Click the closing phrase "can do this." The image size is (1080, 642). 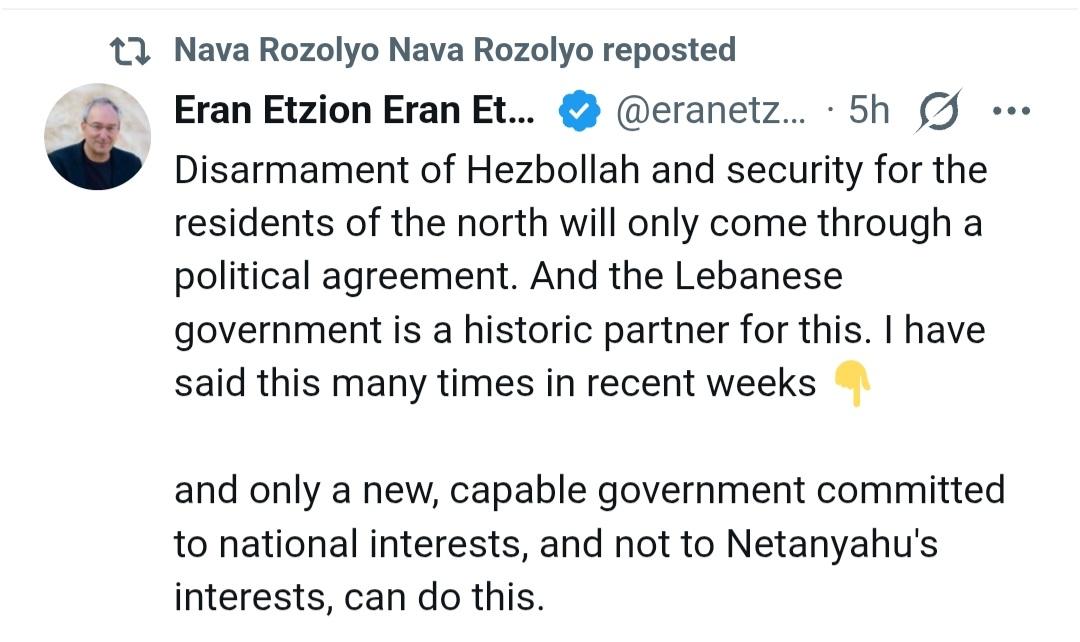[444, 598]
